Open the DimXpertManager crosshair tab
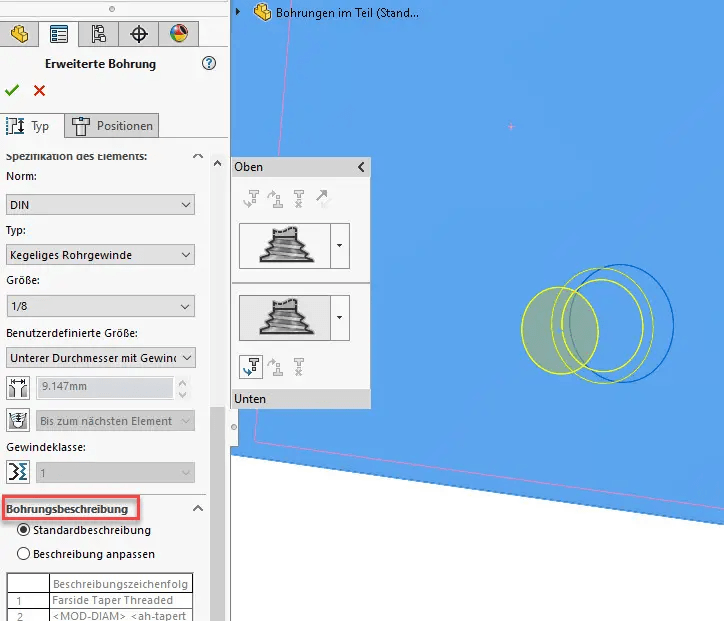Viewport: 724px width, 621px height. click(x=139, y=33)
